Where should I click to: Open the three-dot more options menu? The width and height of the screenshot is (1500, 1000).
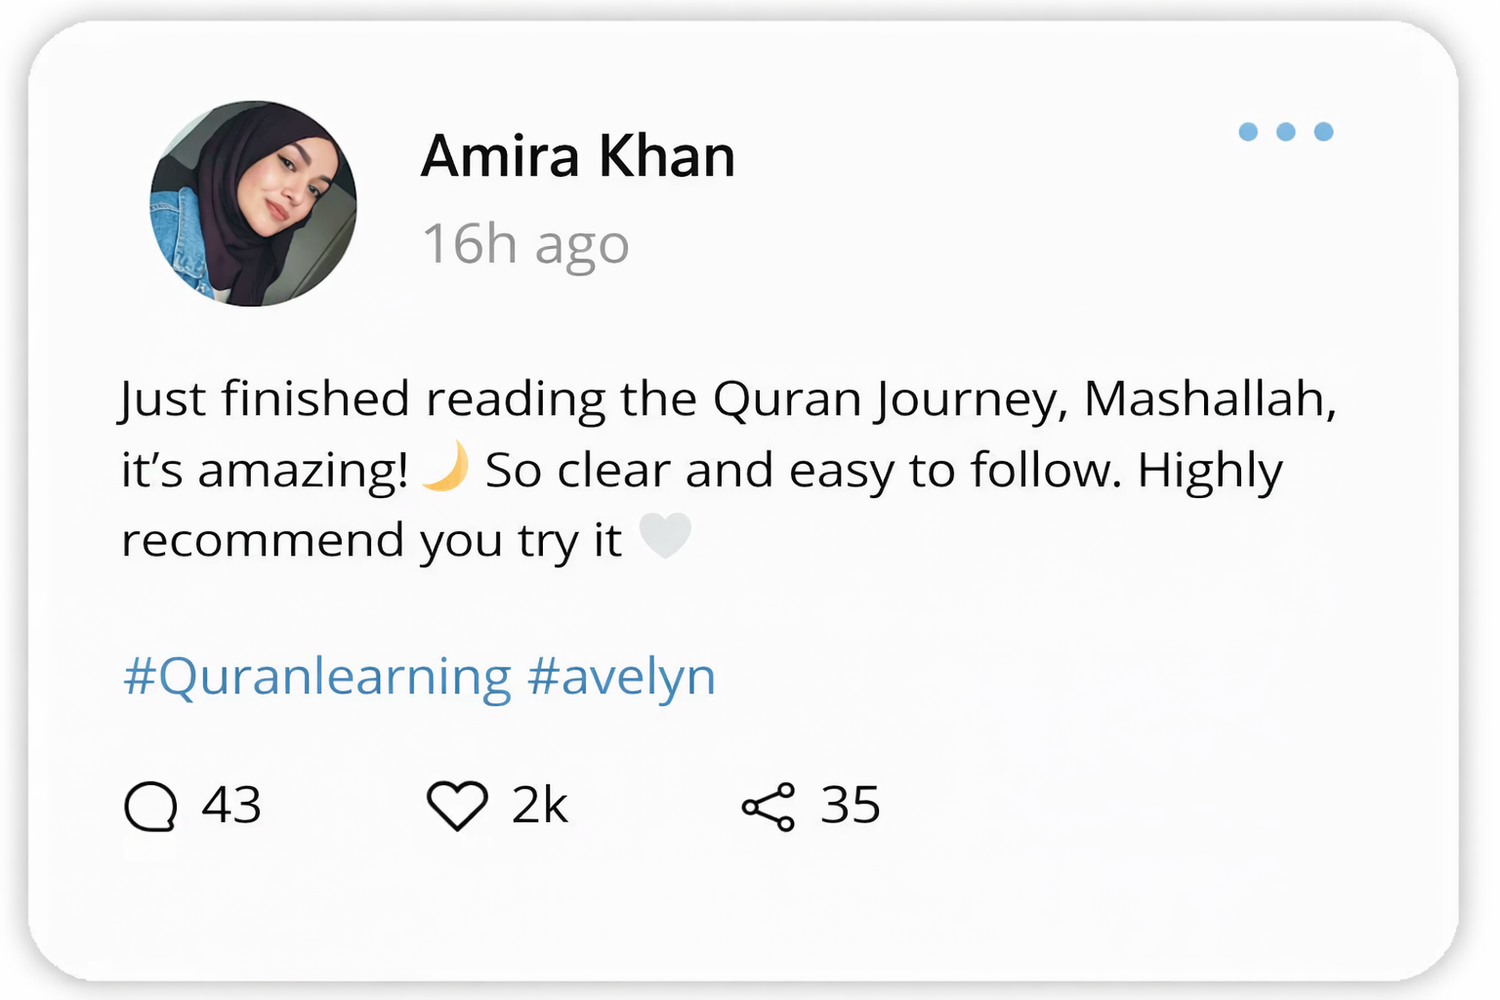tap(1285, 132)
